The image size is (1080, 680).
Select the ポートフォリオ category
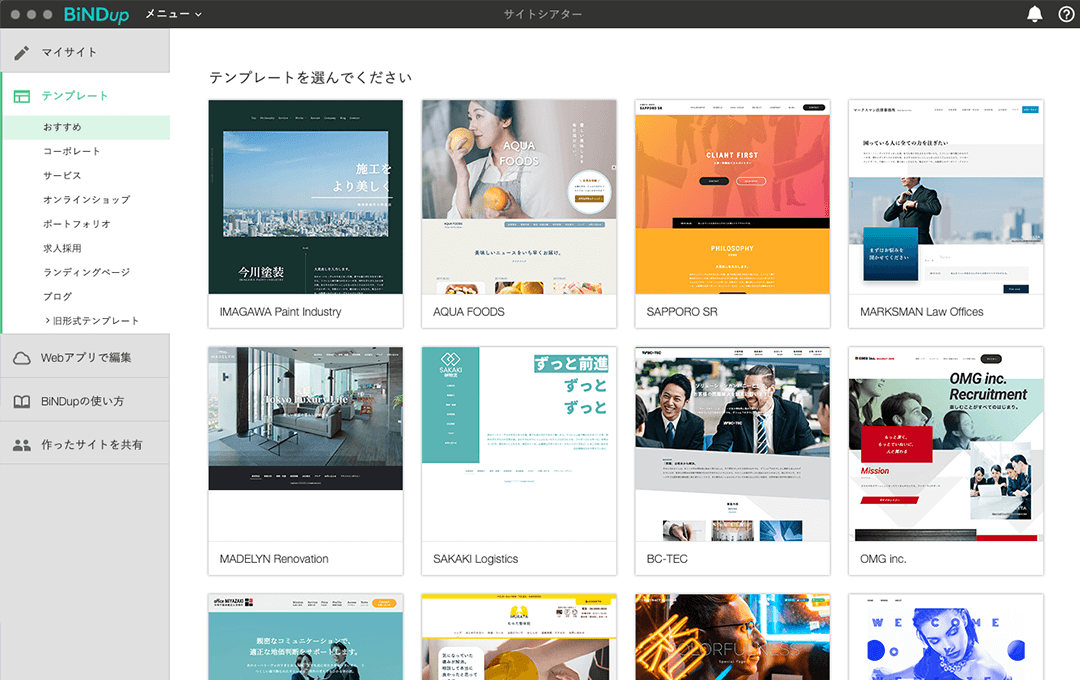76,224
